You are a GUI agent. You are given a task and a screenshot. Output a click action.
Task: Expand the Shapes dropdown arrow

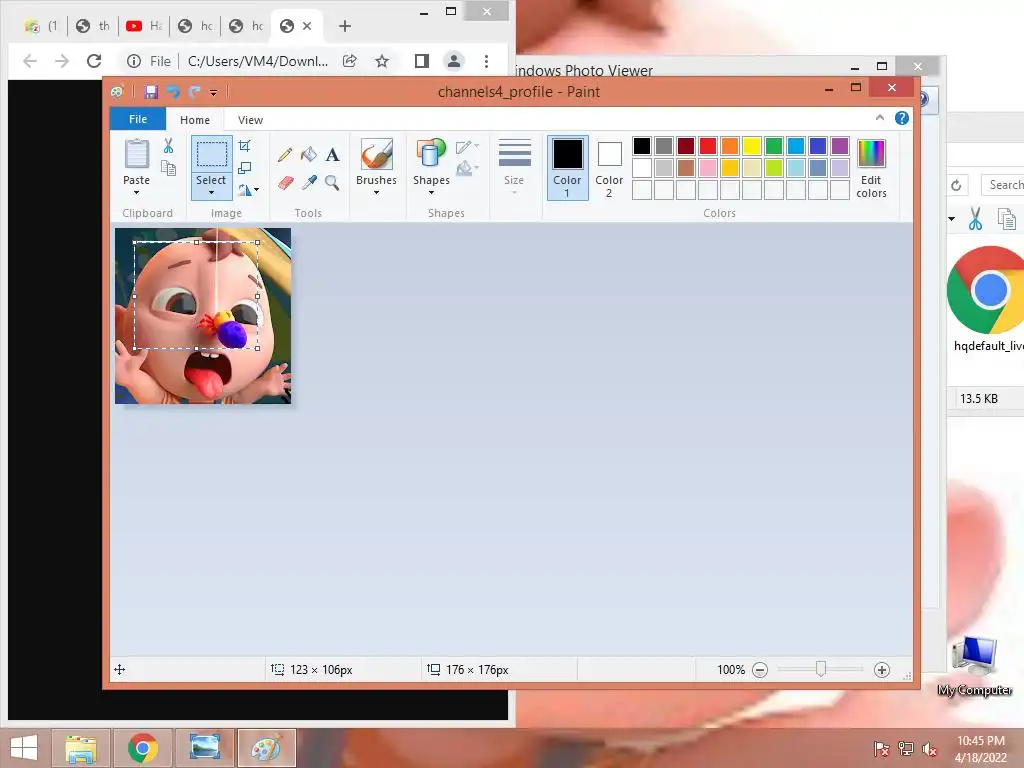(x=431, y=193)
